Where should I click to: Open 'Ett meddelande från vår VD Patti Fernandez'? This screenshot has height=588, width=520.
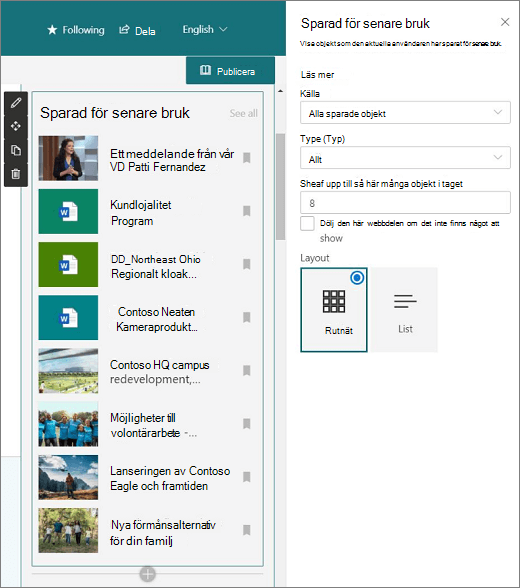pos(172,160)
